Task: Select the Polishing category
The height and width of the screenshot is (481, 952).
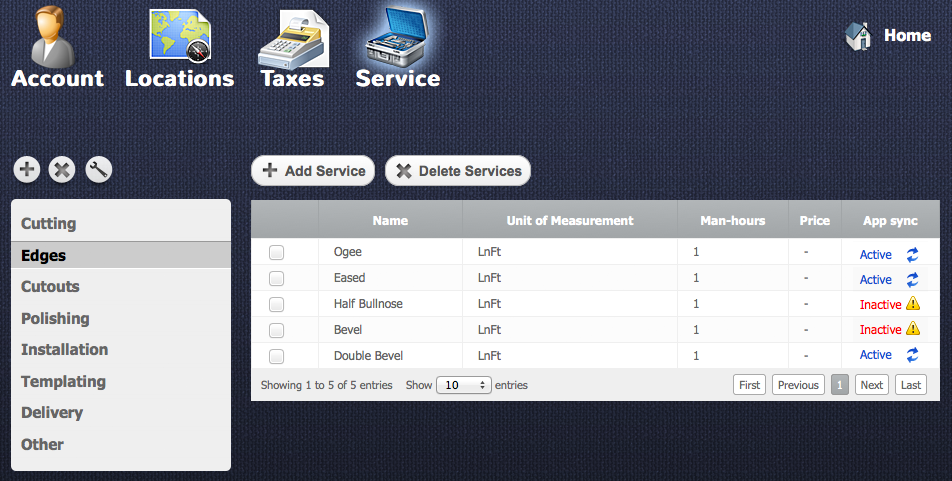Action: (121, 318)
